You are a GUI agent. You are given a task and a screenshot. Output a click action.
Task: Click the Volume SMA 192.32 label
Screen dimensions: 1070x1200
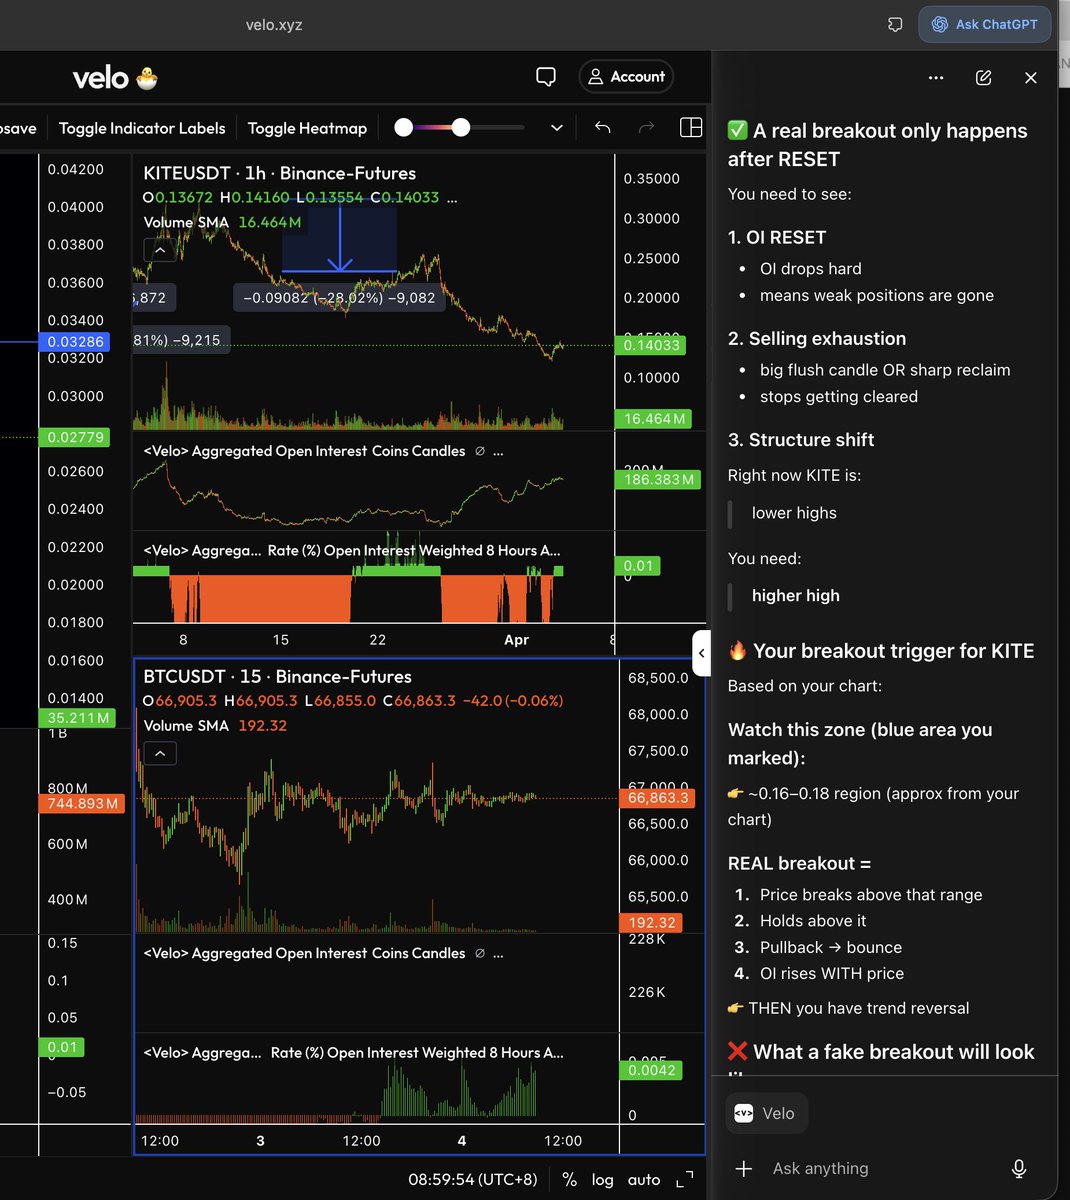[215, 726]
